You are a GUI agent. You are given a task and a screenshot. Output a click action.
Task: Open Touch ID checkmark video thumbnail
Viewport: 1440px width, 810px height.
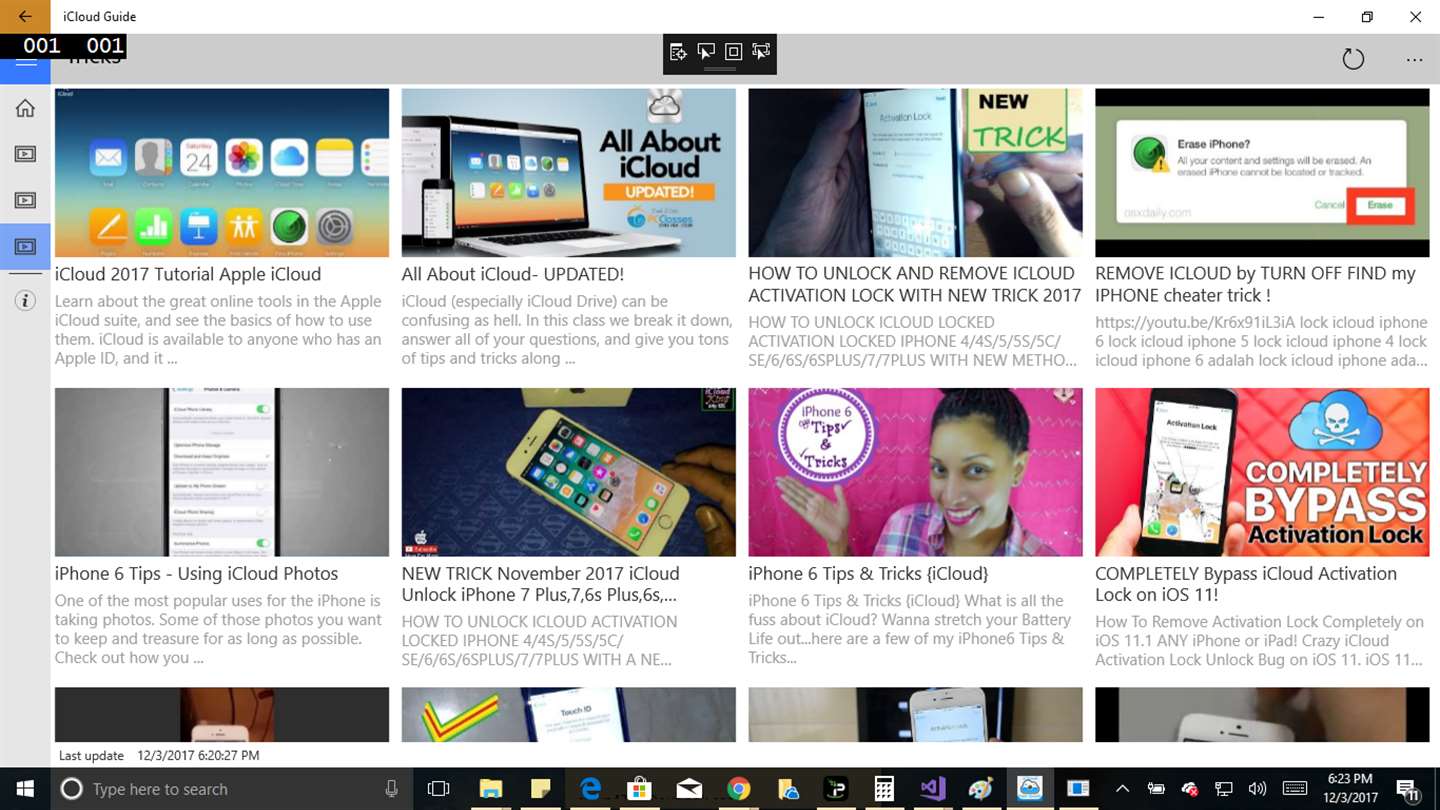pos(568,714)
